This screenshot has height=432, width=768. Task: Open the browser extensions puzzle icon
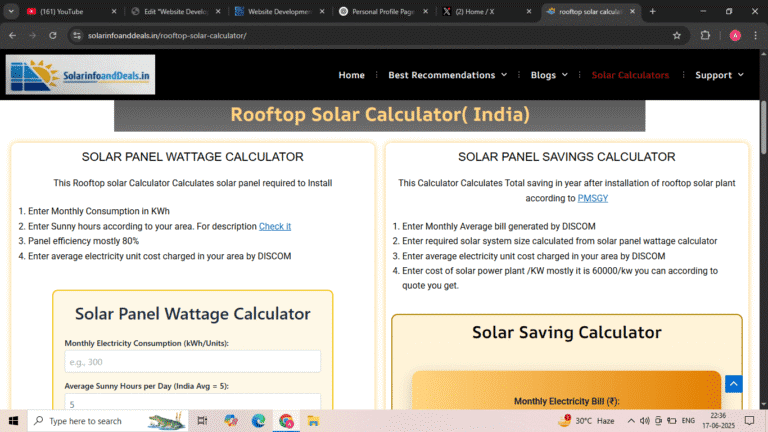[705, 35]
